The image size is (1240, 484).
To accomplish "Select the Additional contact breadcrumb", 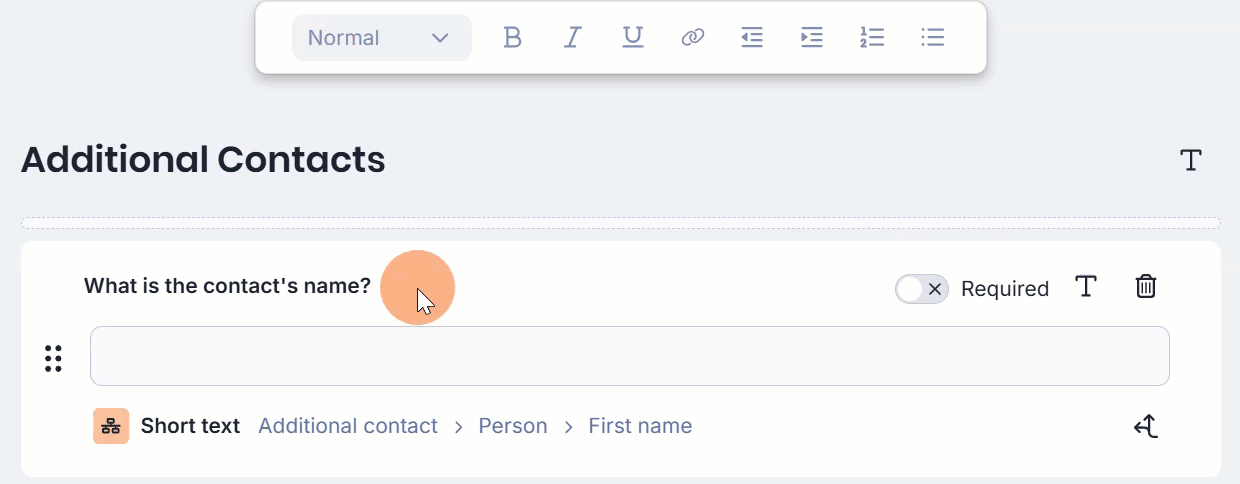I will [348, 426].
